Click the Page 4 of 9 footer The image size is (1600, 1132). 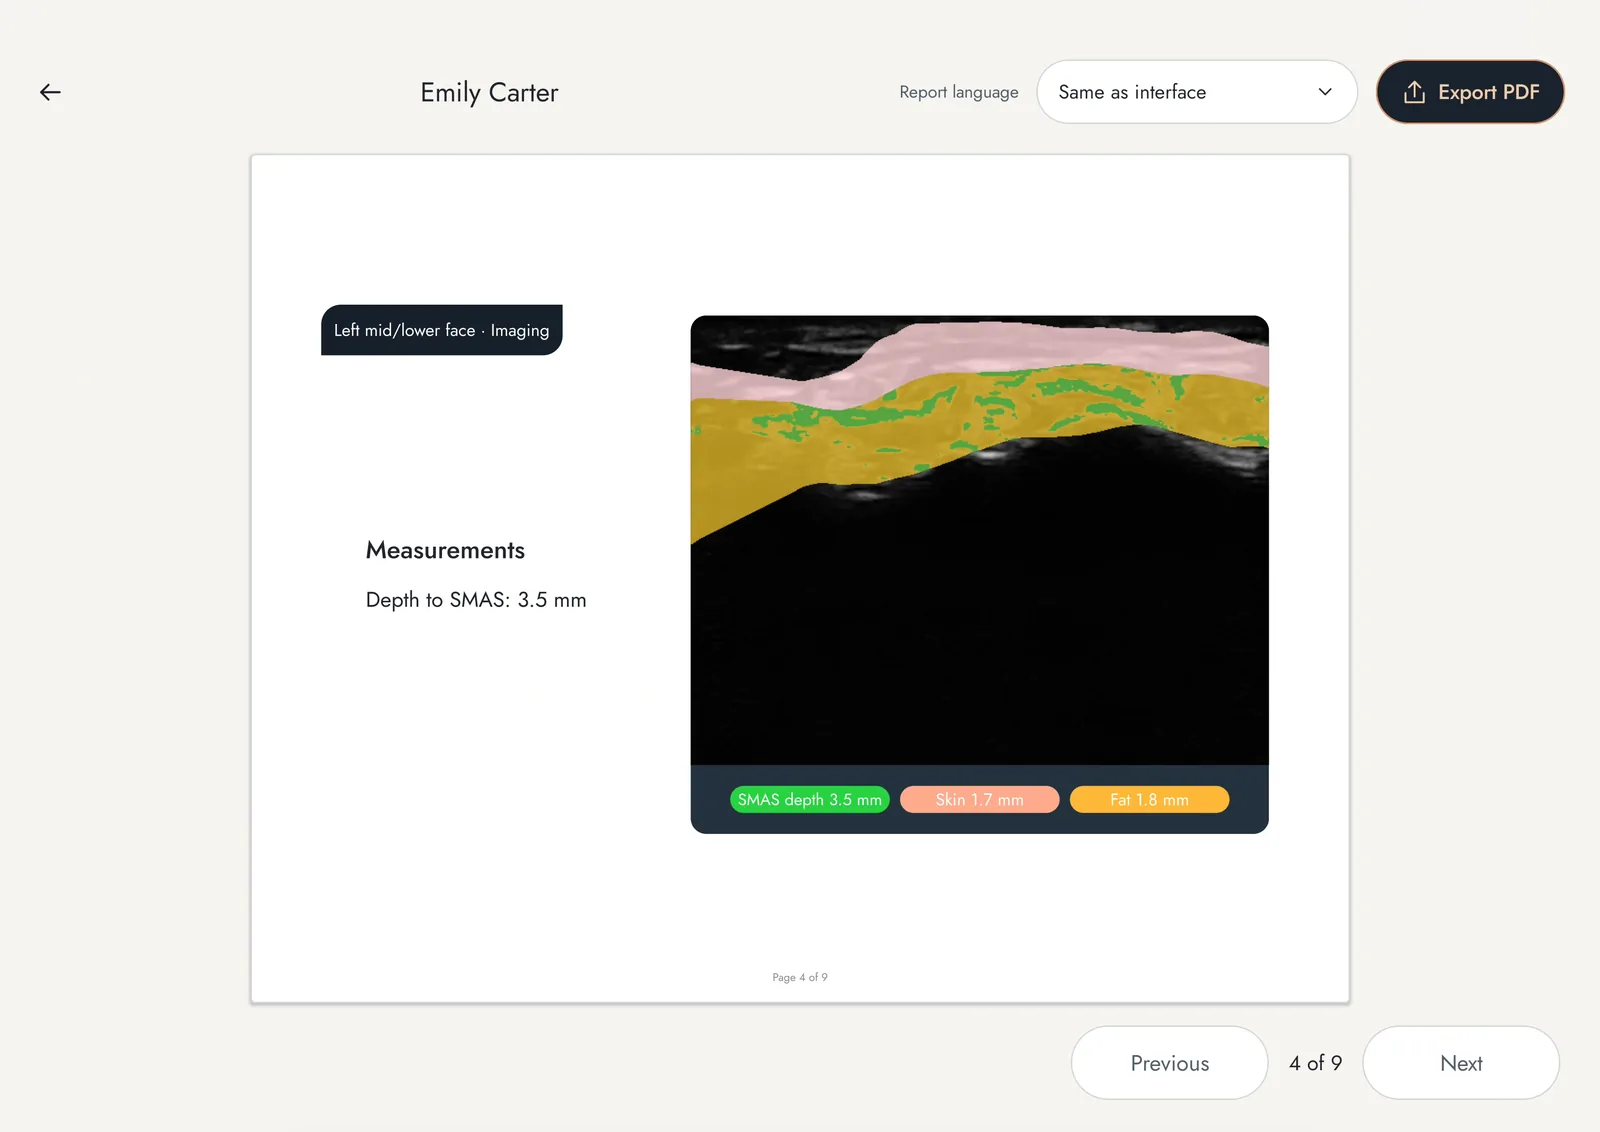click(x=800, y=977)
